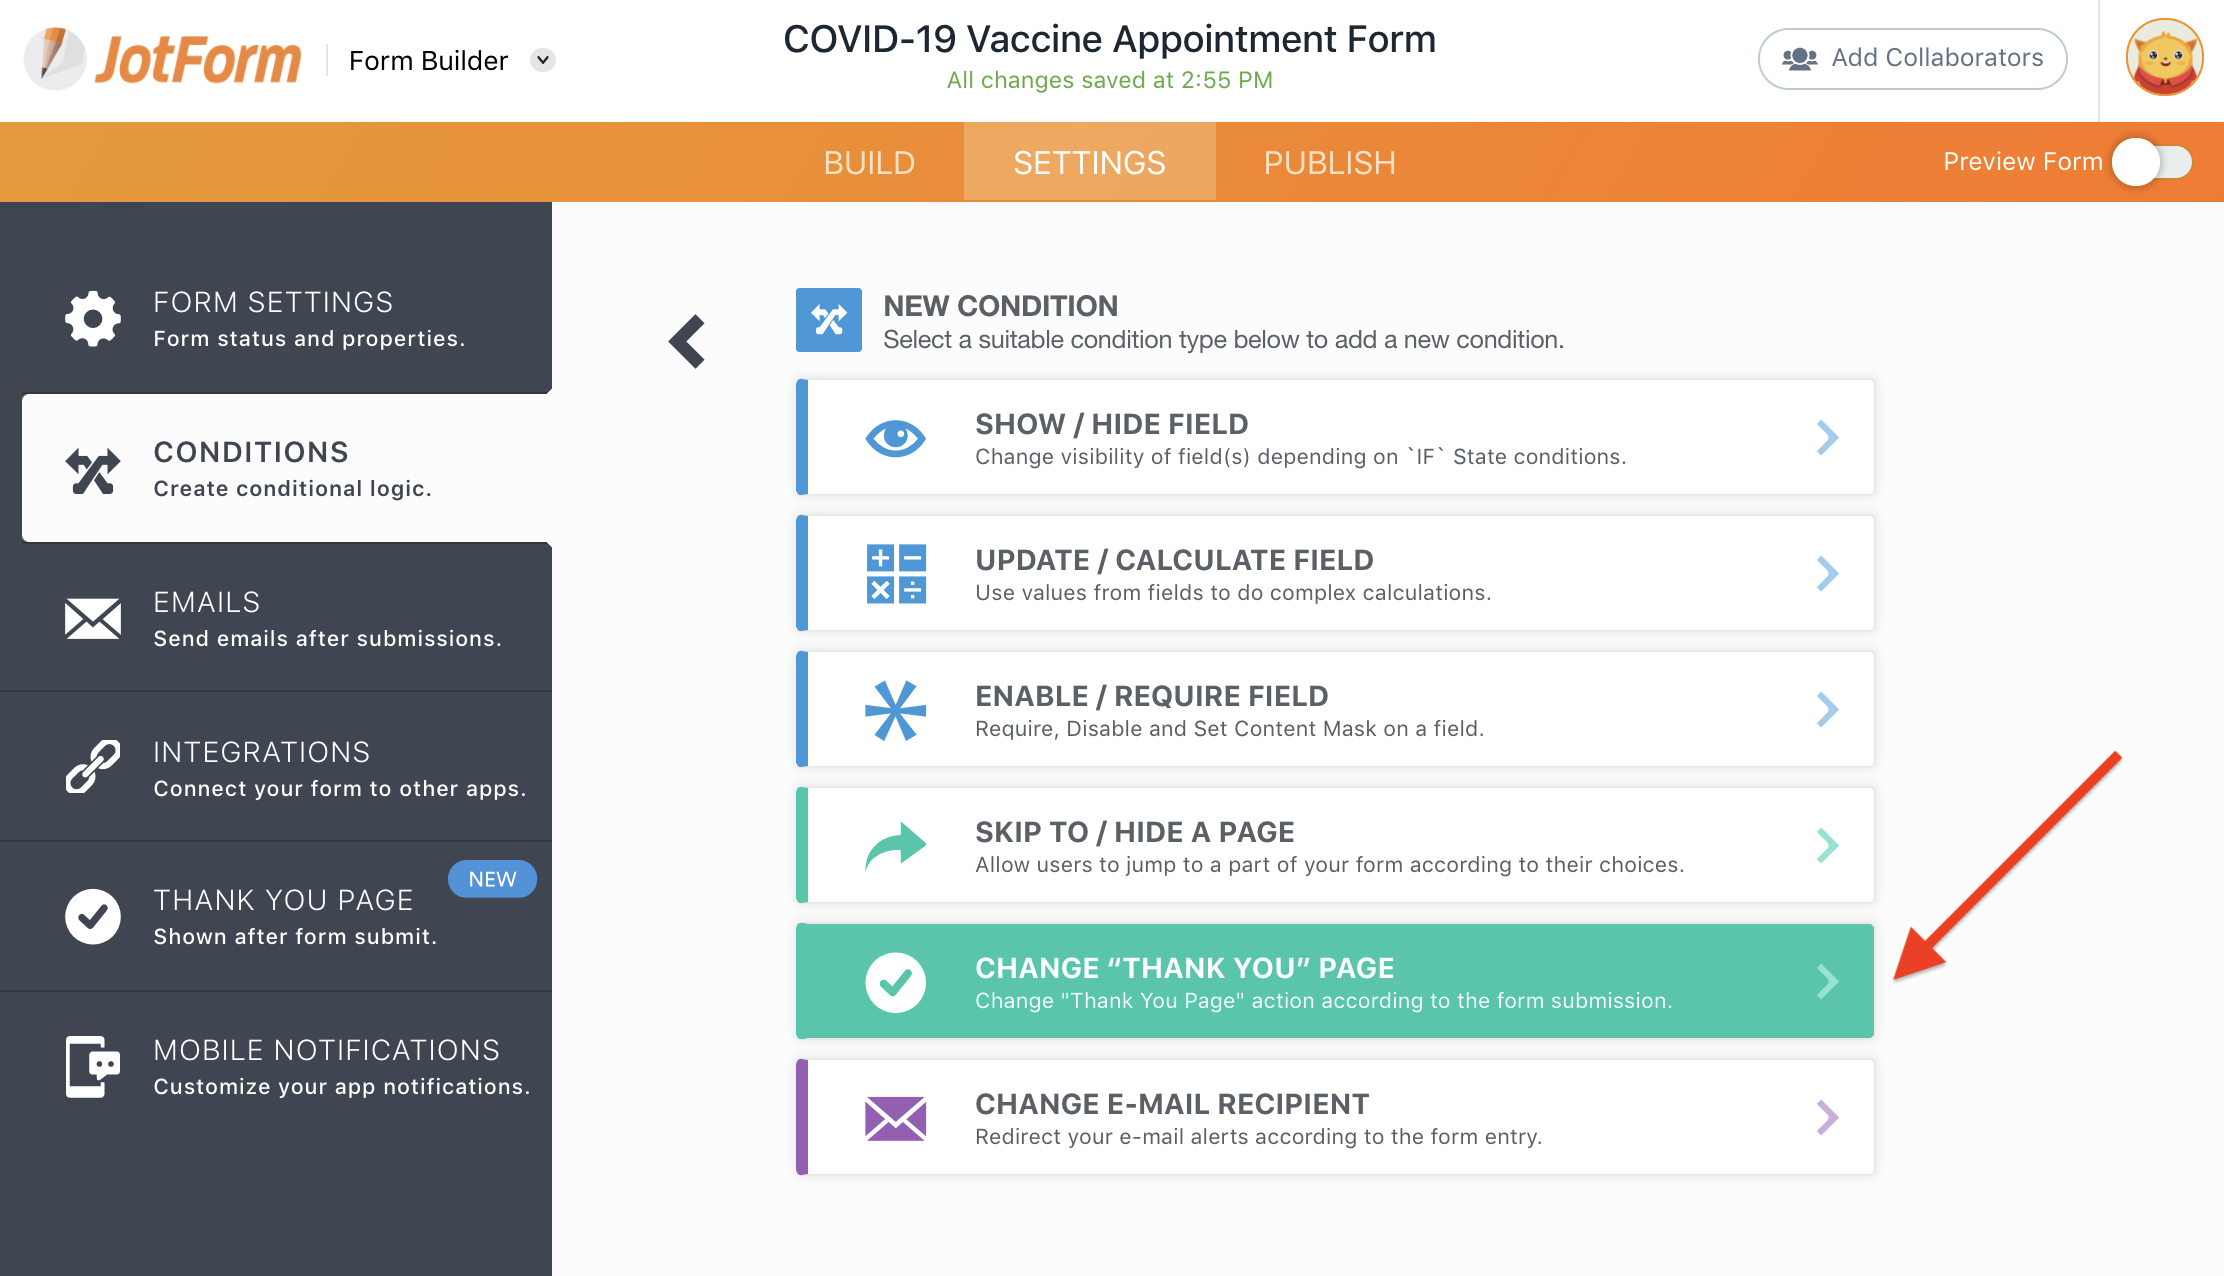2224x1276 pixels.
Task: Open the user avatar profile menu
Action: [2164, 58]
